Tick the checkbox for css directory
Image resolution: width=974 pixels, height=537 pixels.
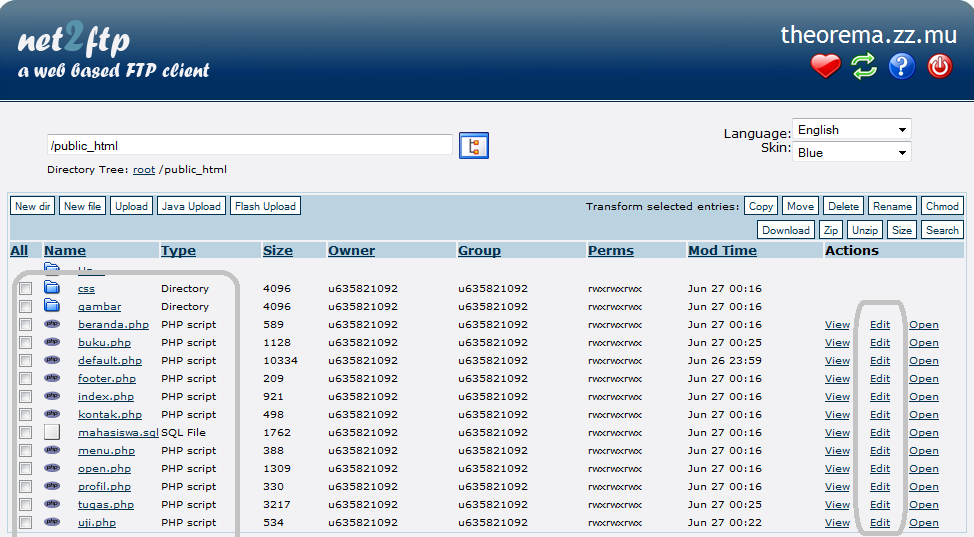25,288
